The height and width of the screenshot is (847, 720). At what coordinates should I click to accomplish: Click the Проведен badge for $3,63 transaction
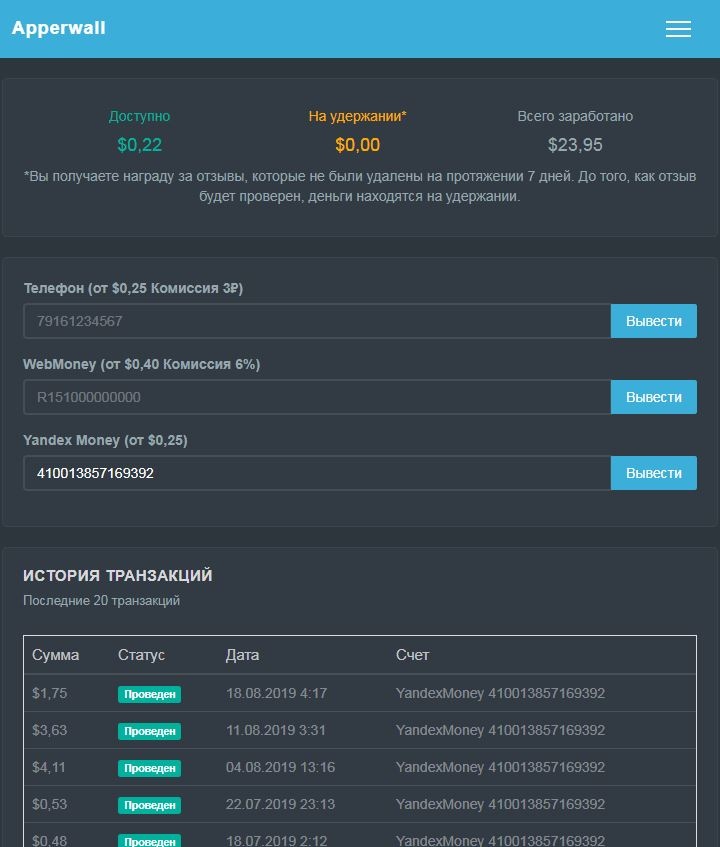point(150,731)
